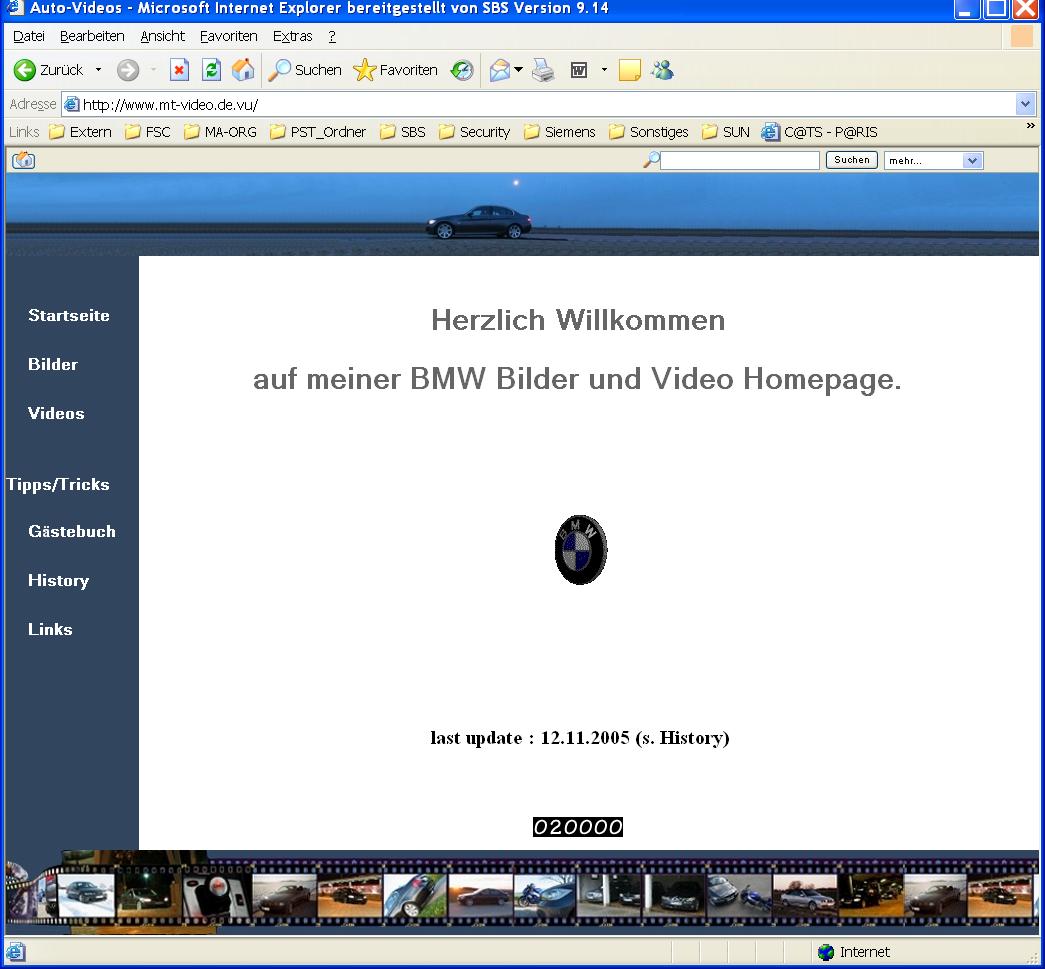Click the snowy BMW filmstrip thumbnail

(87, 894)
